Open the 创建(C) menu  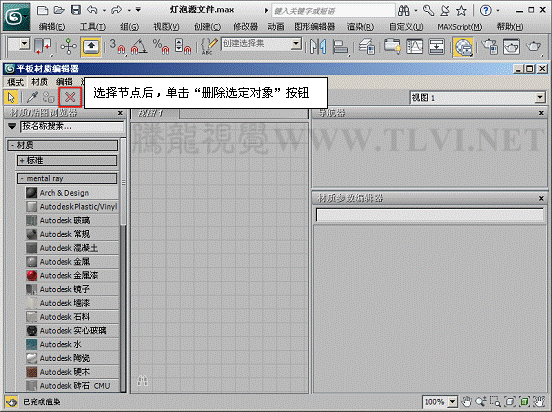[x=207, y=27]
